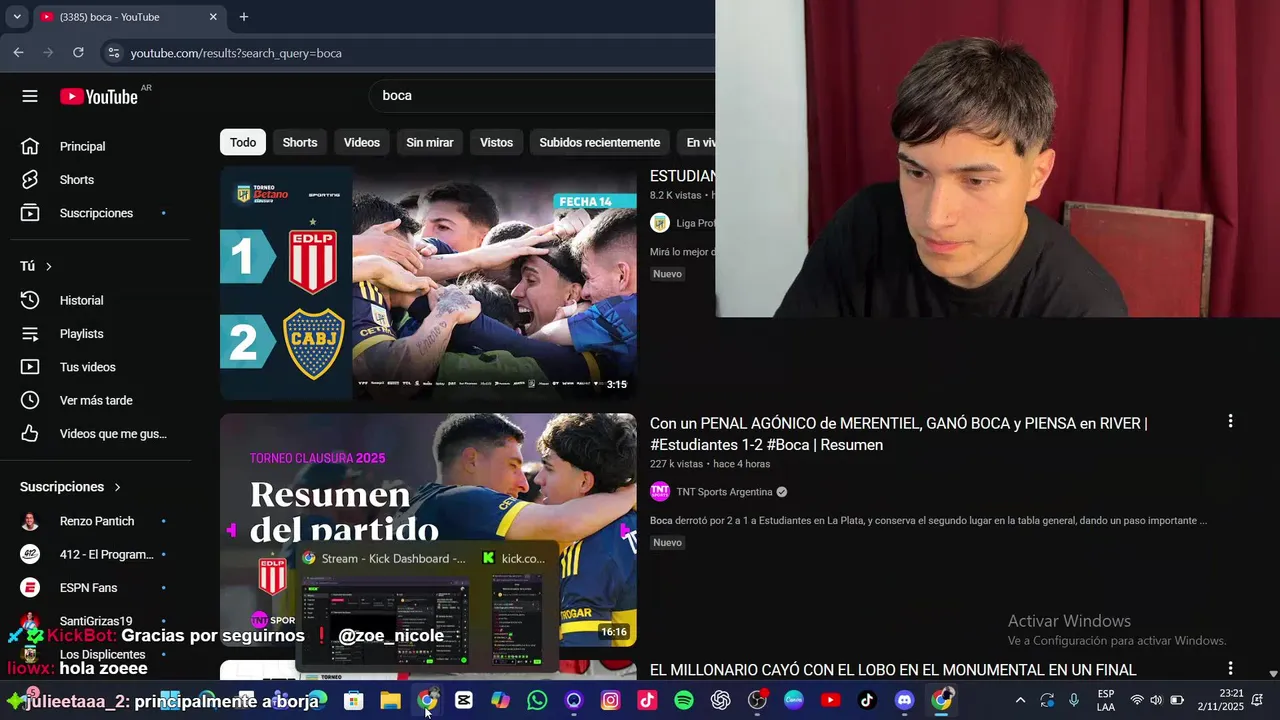Click the Chrome address bar URL
1280x720 pixels.
[x=236, y=53]
